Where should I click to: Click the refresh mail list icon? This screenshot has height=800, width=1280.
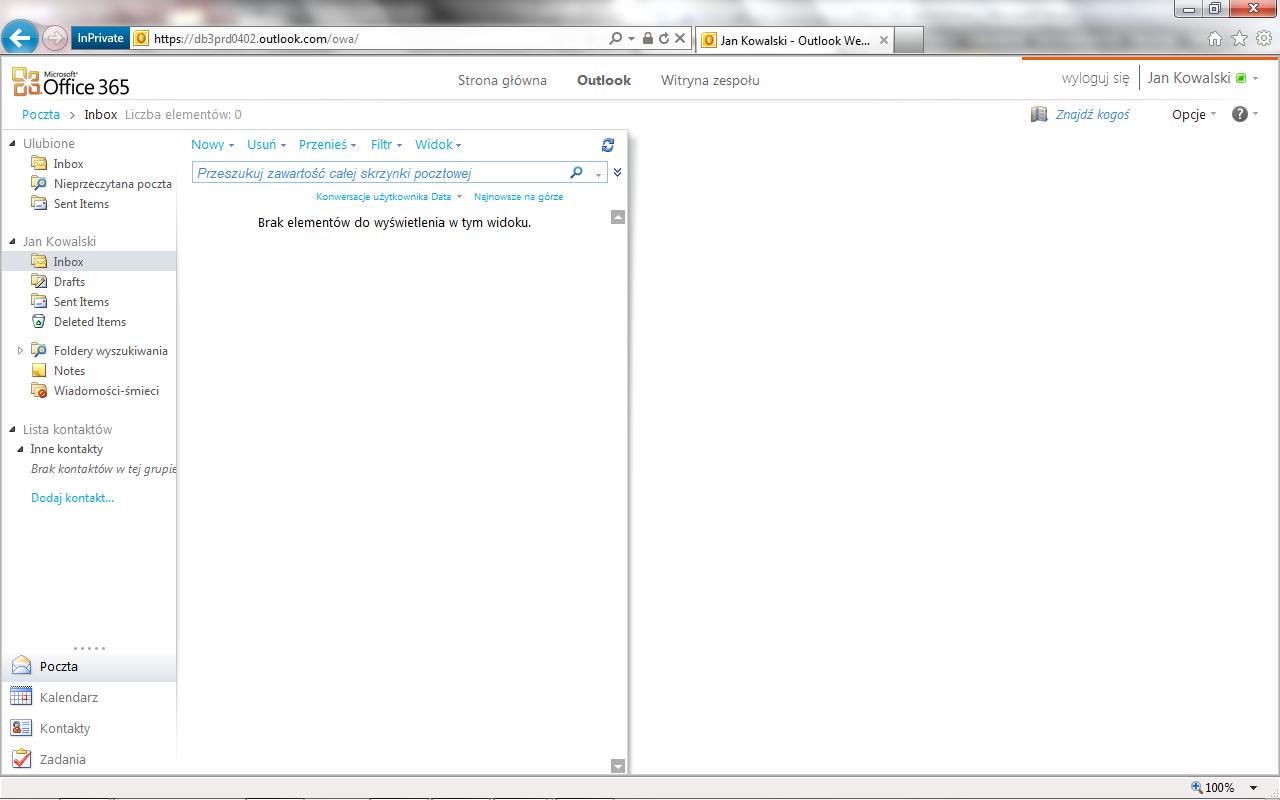607,145
